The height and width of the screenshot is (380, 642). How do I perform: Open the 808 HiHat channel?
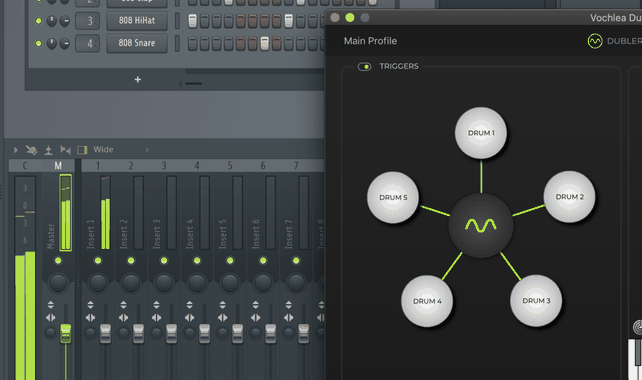(x=137, y=20)
